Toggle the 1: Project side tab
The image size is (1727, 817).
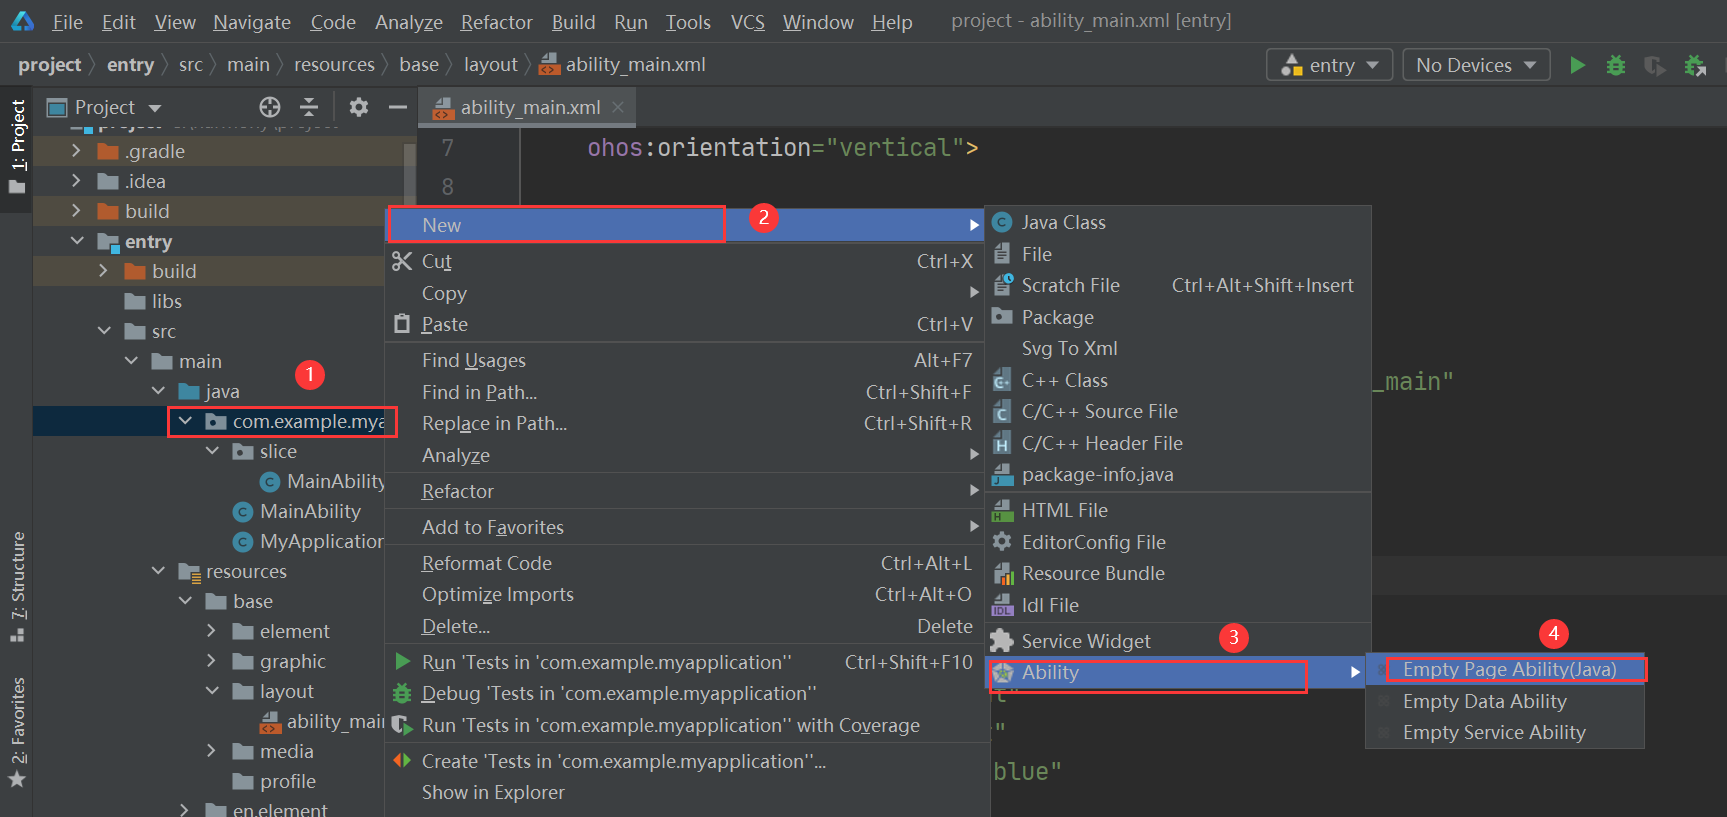[17, 147]
